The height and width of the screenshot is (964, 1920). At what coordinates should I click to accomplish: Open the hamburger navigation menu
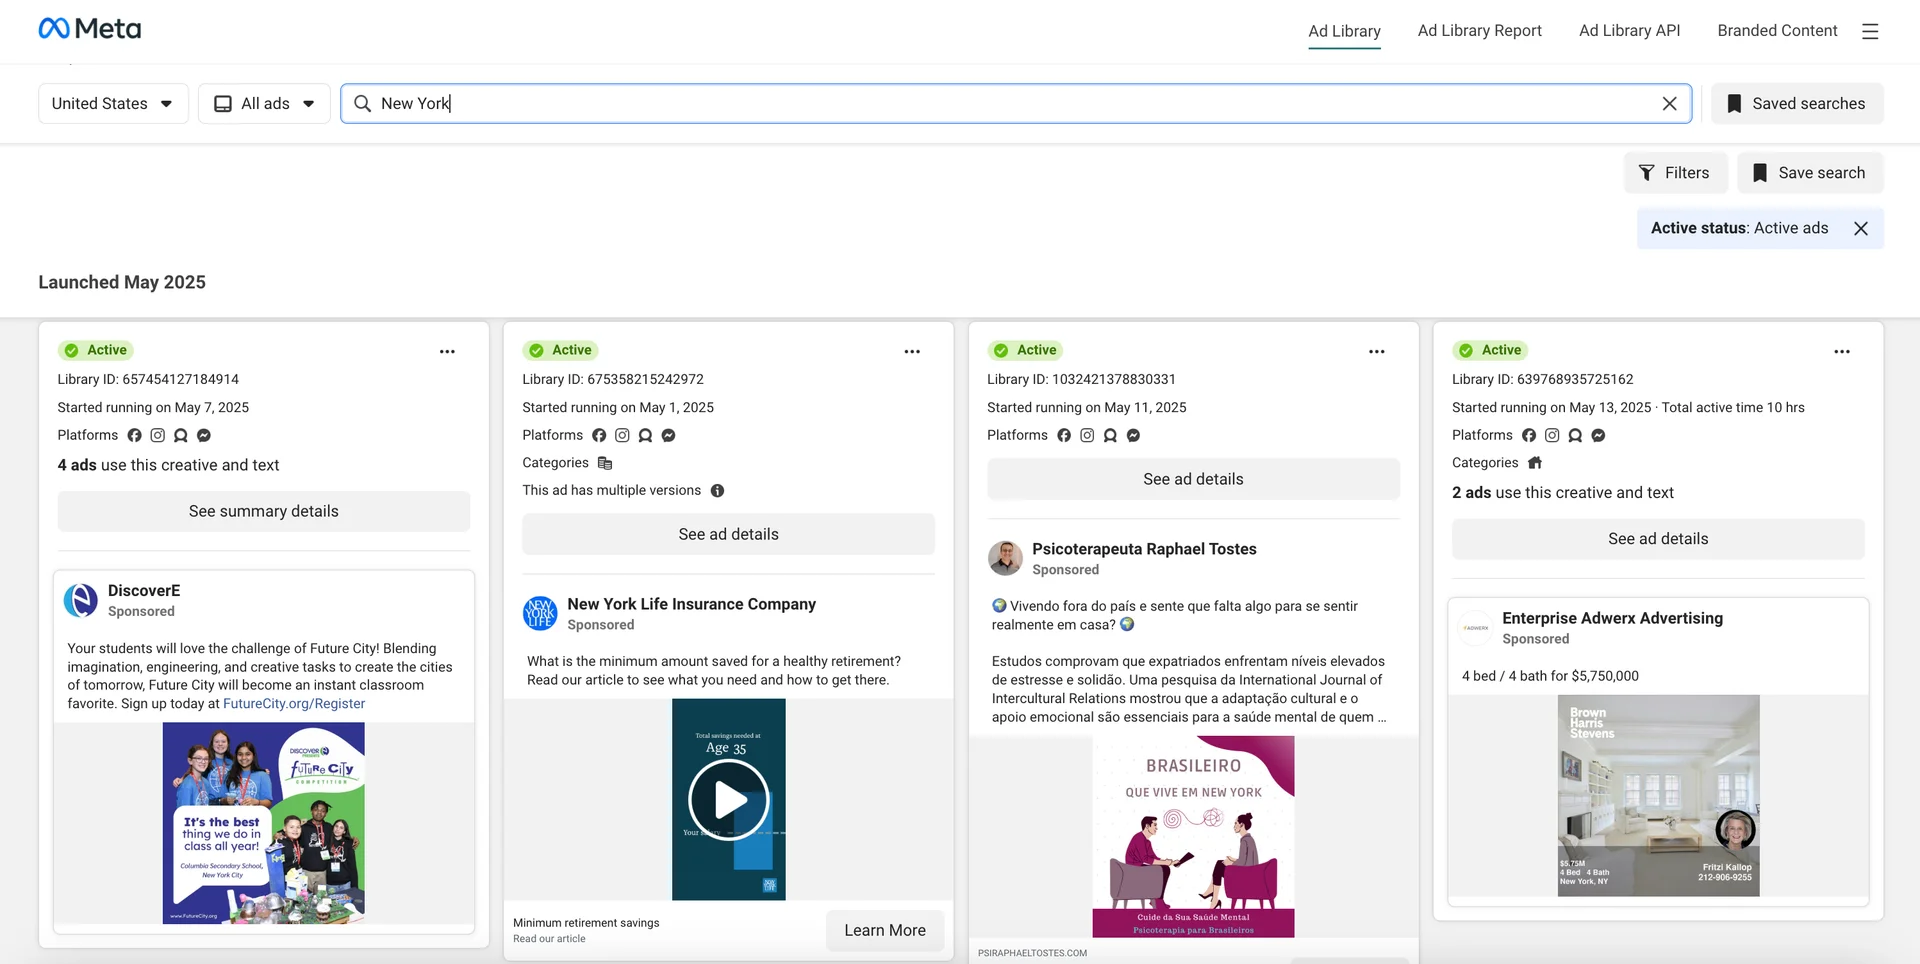tap(1870, 31)
